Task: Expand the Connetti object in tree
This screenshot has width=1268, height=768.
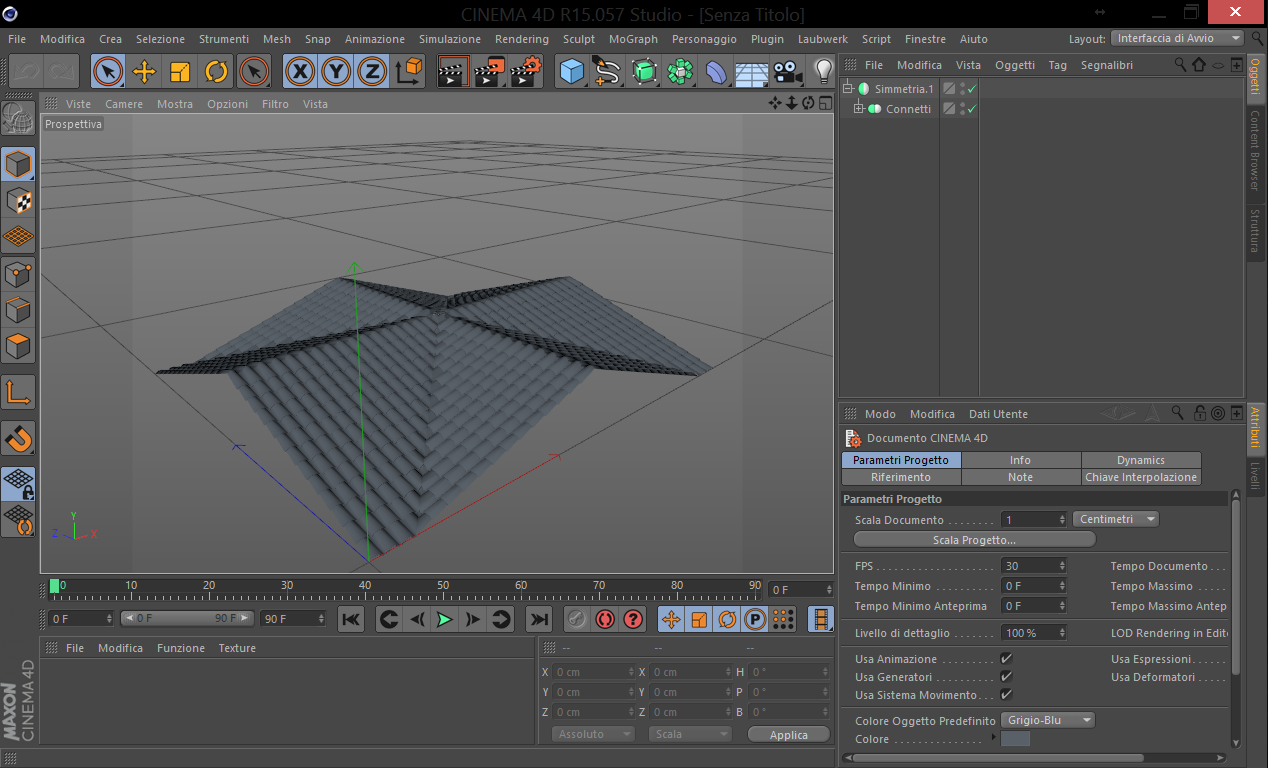Action: point(858,109)
